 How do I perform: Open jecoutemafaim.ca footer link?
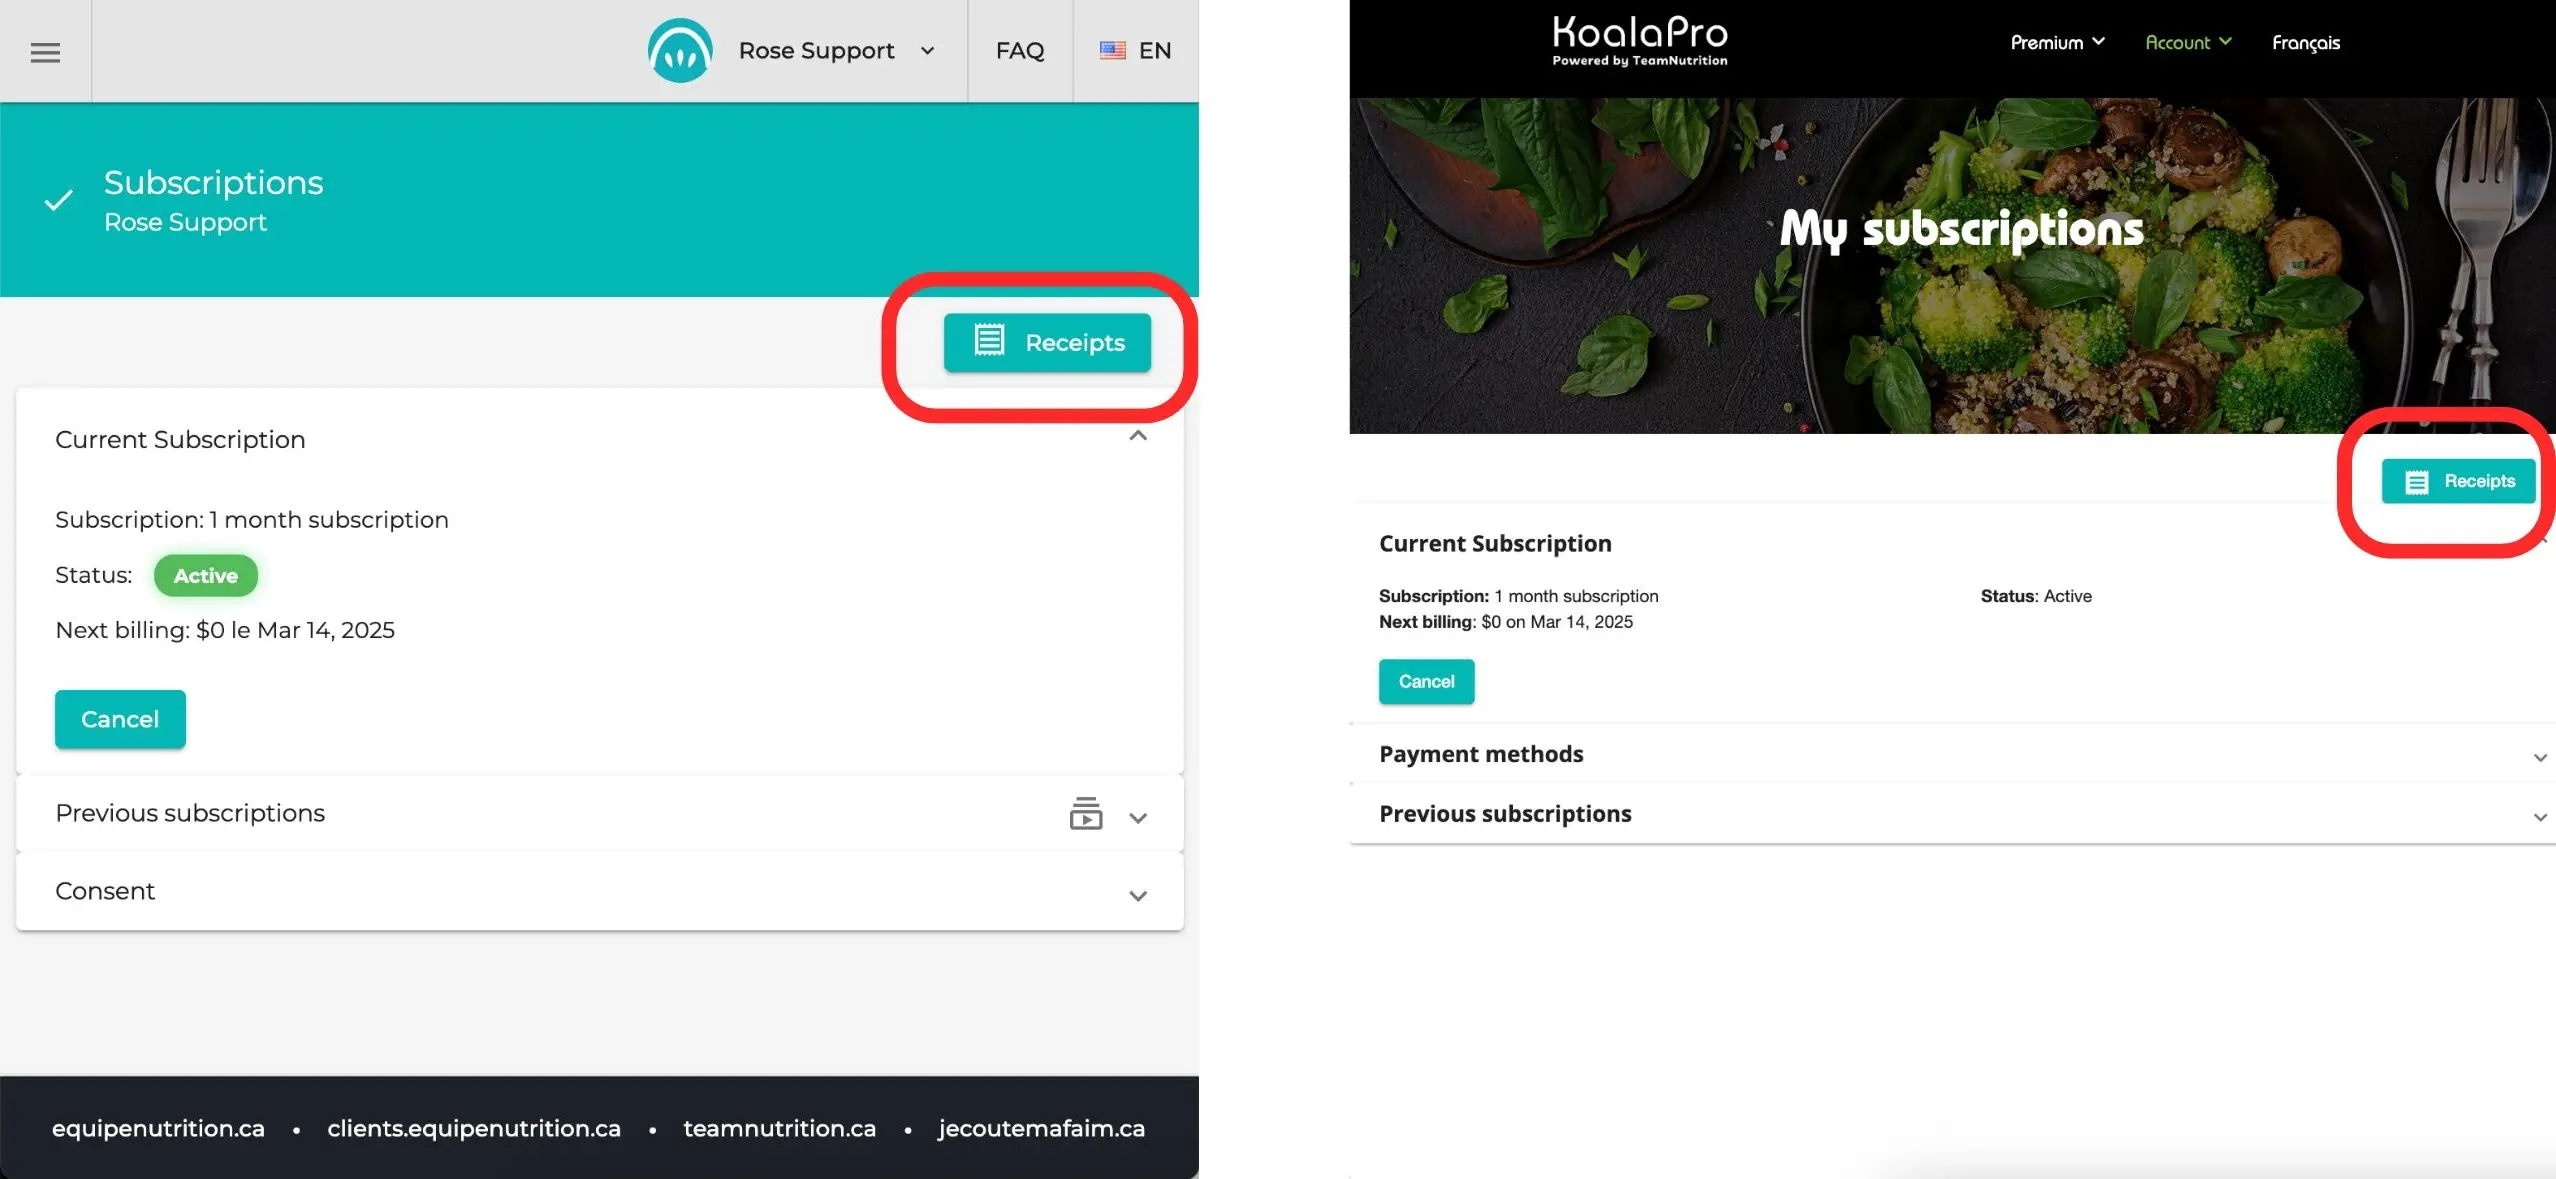(x=1041, y=1129)
